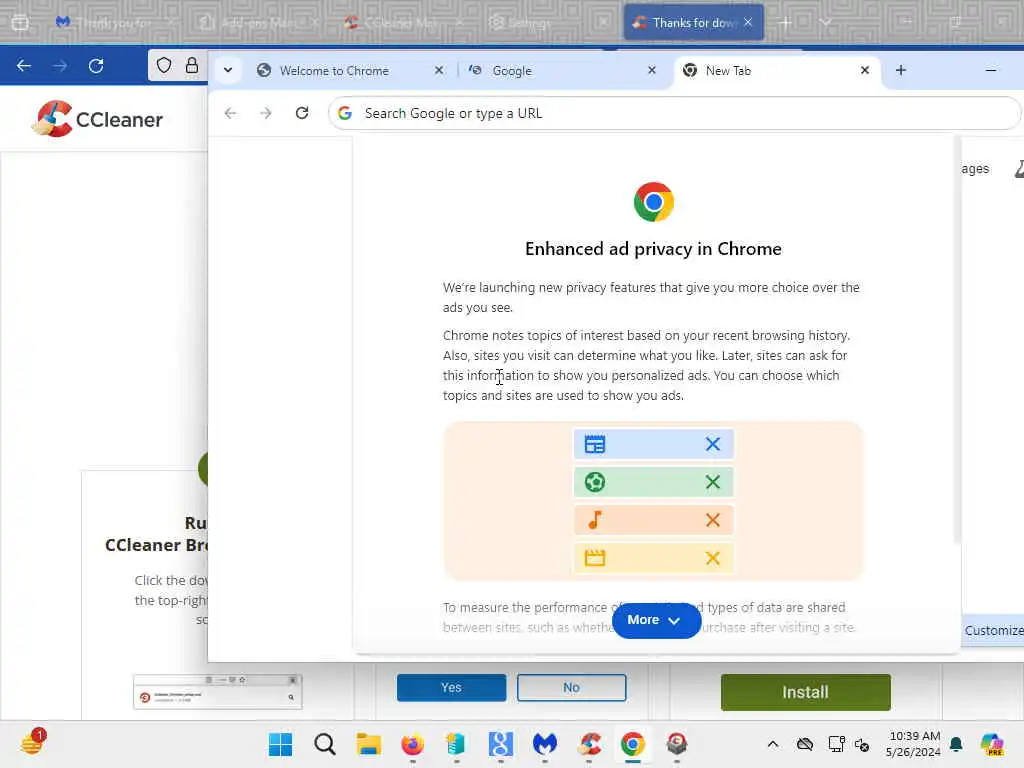Click Chrome's back arrow
This screenshot has width=1024, height=768.
[x=230, y=113]
